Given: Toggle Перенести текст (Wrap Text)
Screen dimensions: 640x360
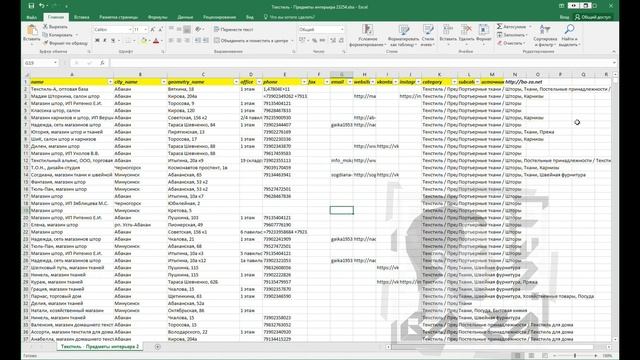Looking at the screenshot, I should (233, 29).
